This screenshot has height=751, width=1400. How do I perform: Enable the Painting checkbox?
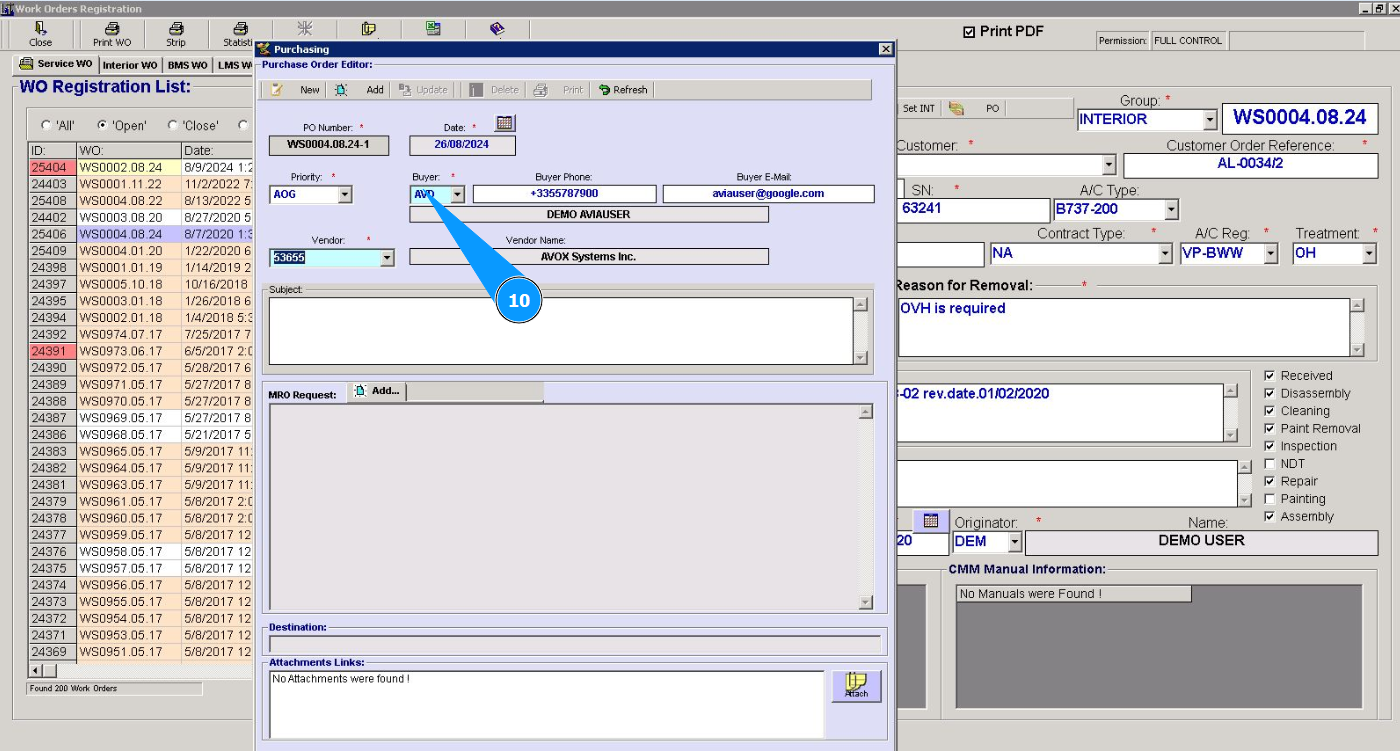point(1269,499)
